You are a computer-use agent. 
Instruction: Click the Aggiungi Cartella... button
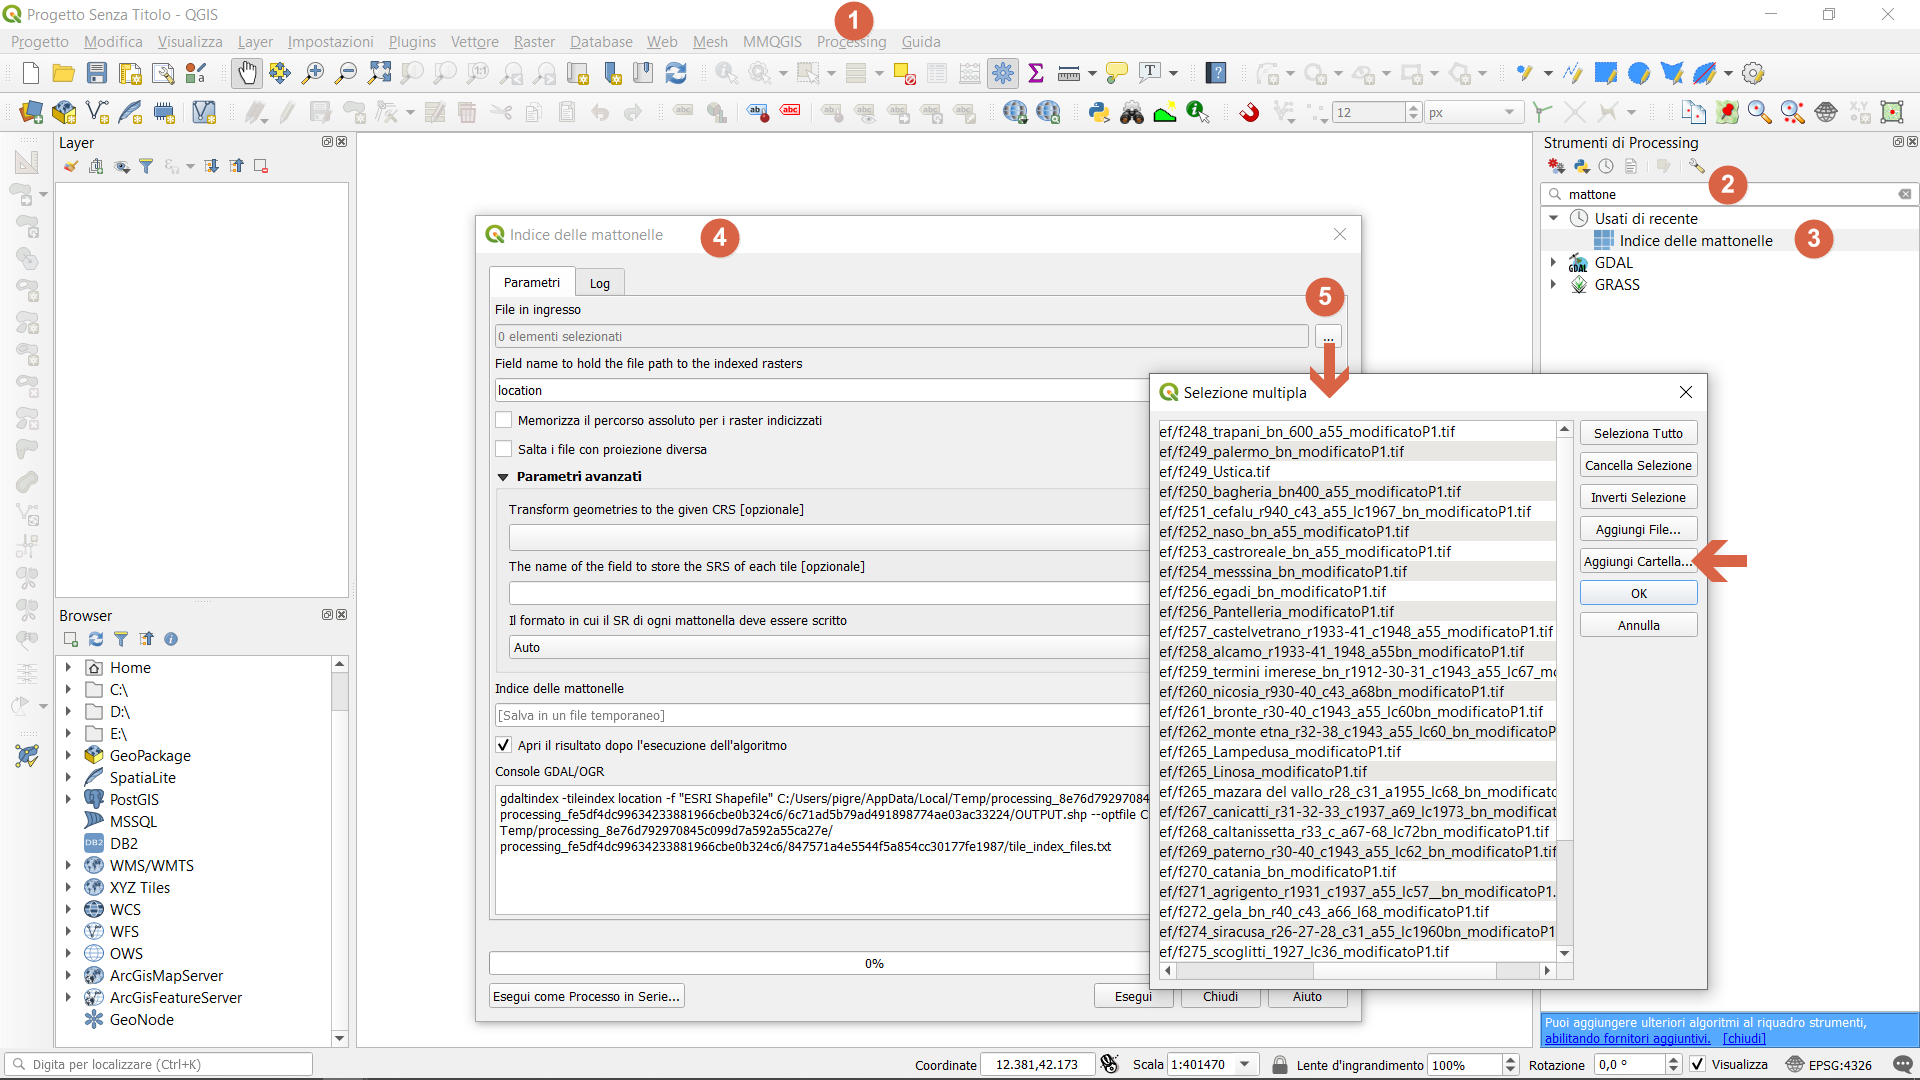[1637, 561]
